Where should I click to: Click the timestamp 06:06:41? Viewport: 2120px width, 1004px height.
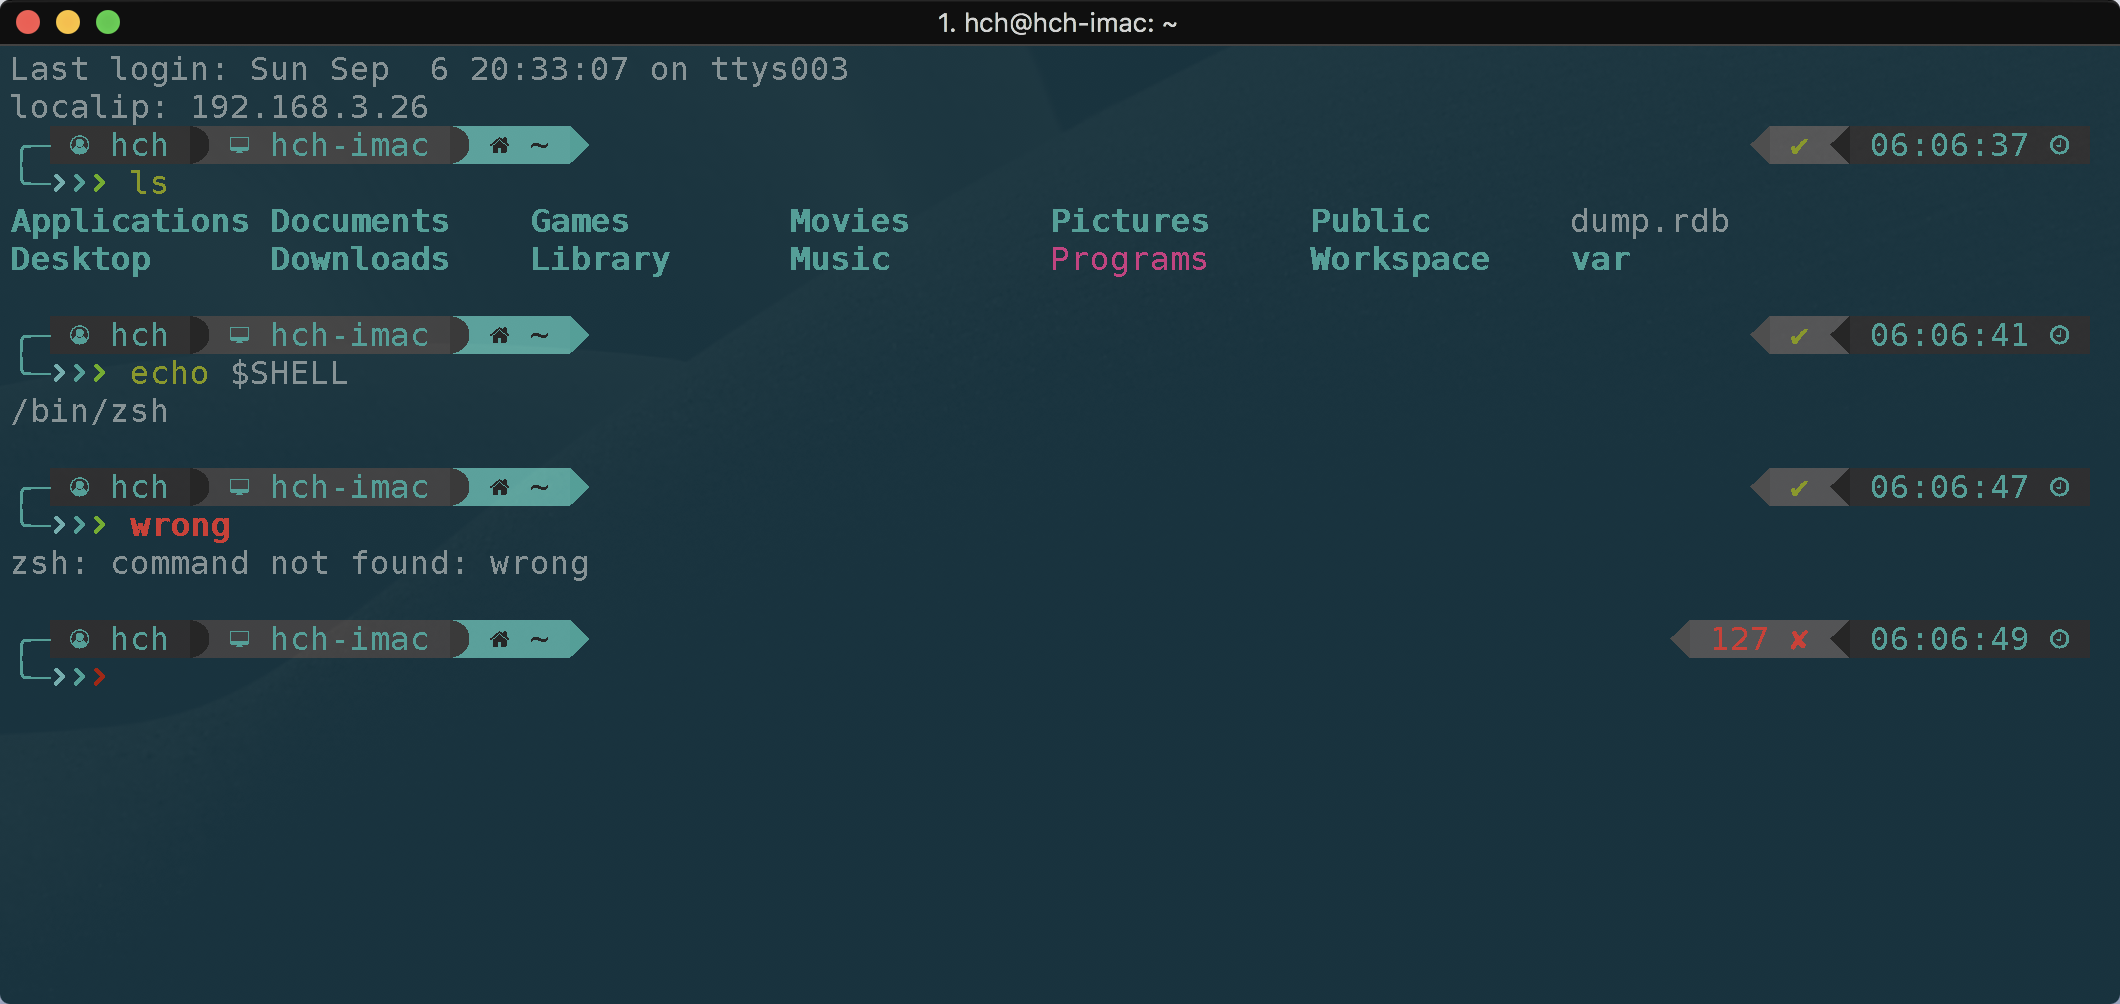coord(1949,335)
